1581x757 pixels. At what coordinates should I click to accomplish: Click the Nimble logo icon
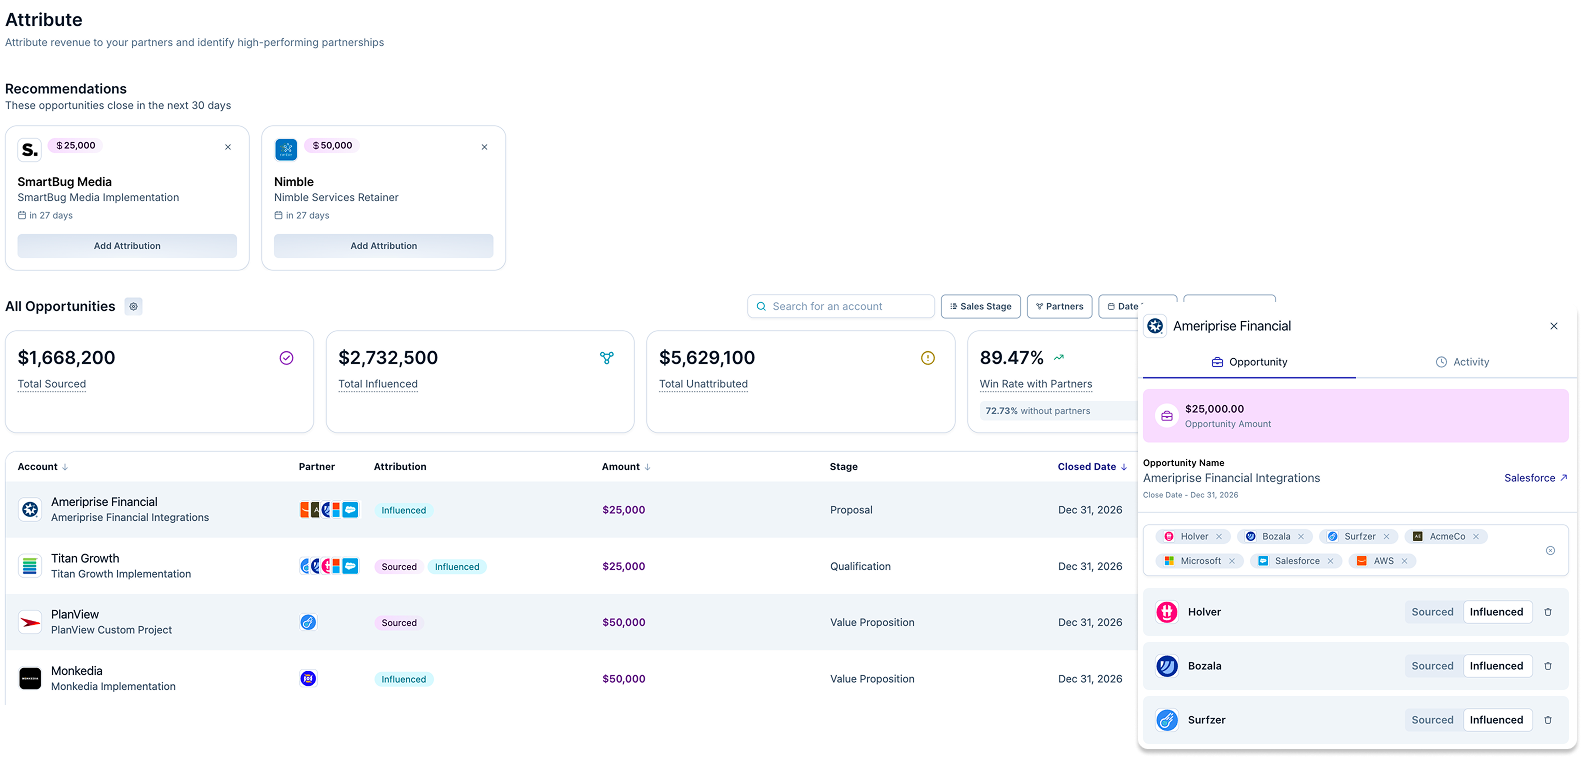(286, 149)
